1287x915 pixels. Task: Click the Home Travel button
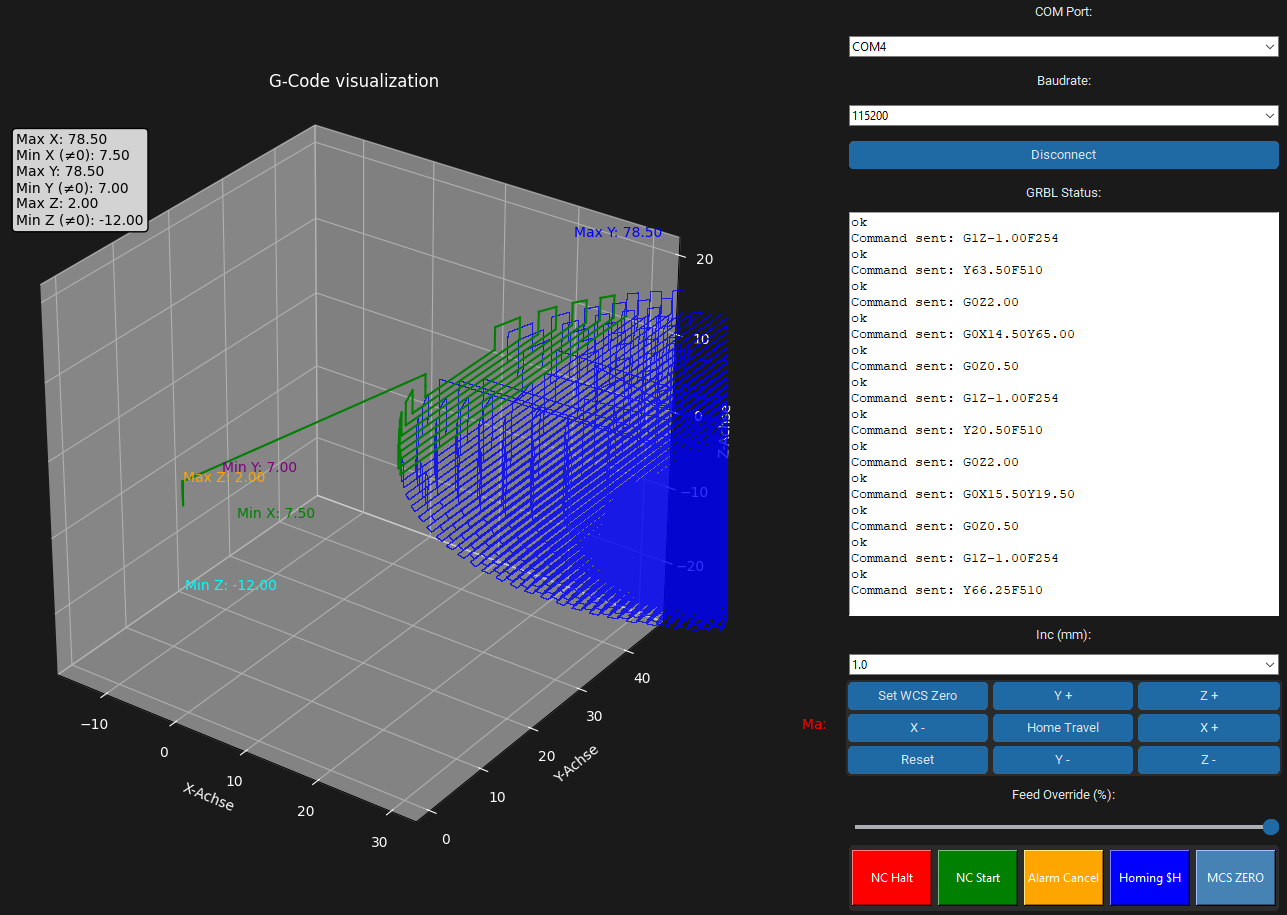(x=1062, y=728)
